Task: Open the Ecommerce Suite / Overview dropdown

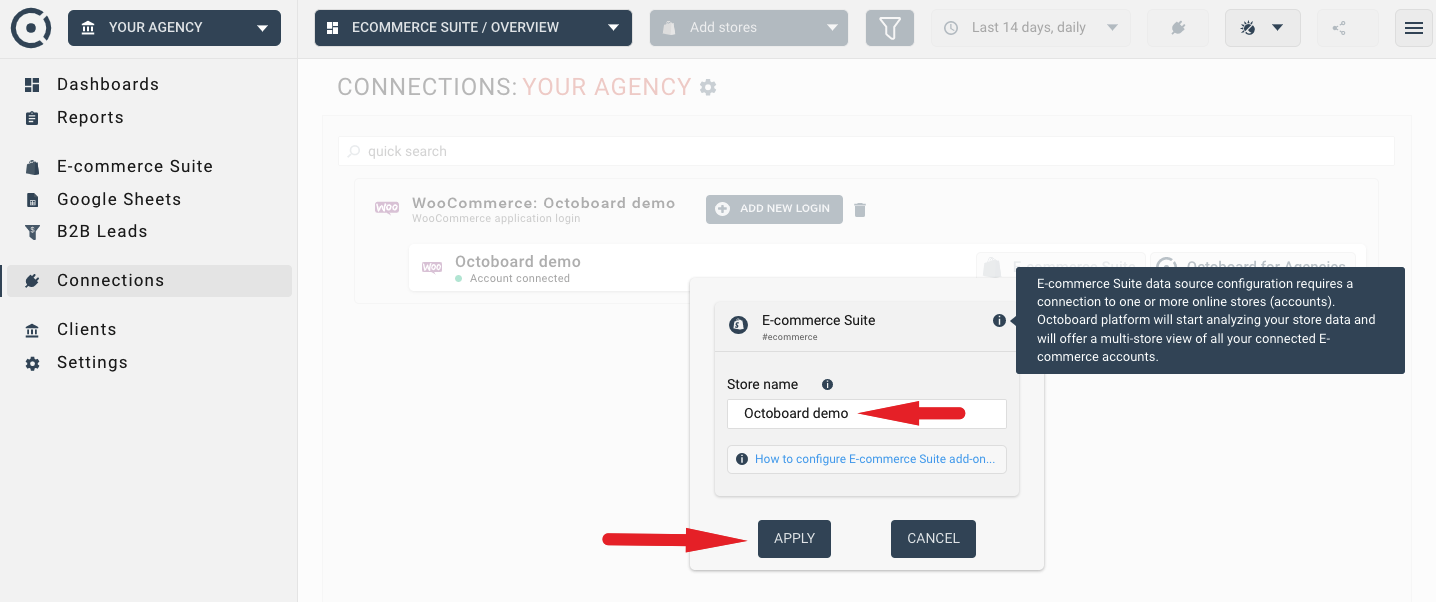Action: click(x=473, y=28)
